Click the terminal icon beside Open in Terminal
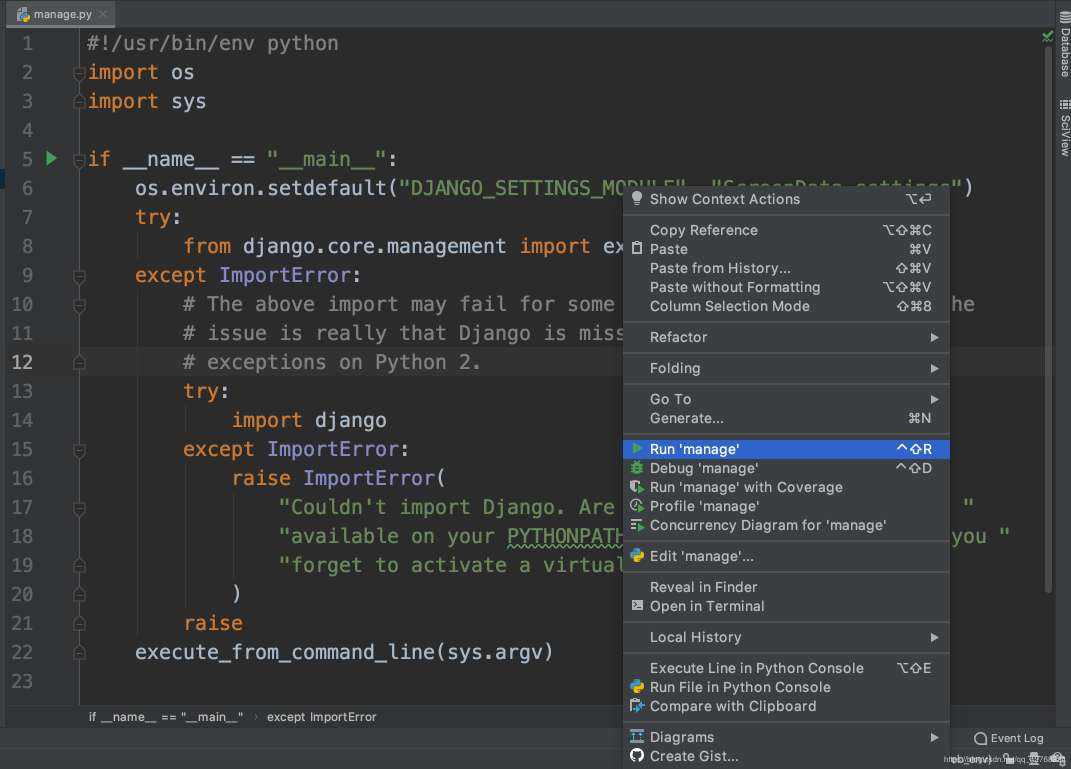The image size is (1071, 769). [637, 606]
